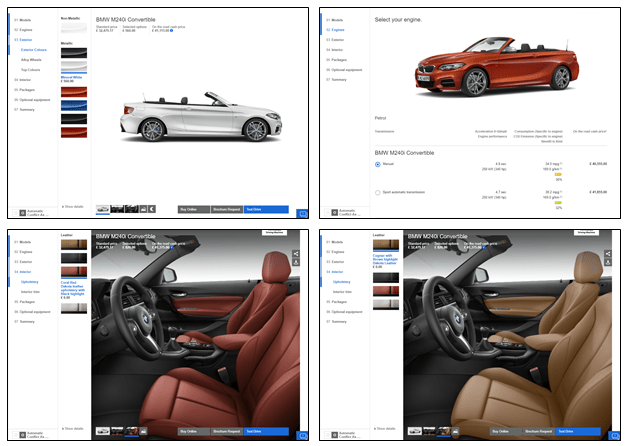
Task: Select Manual transmission radio button
Action: point(377,164)
